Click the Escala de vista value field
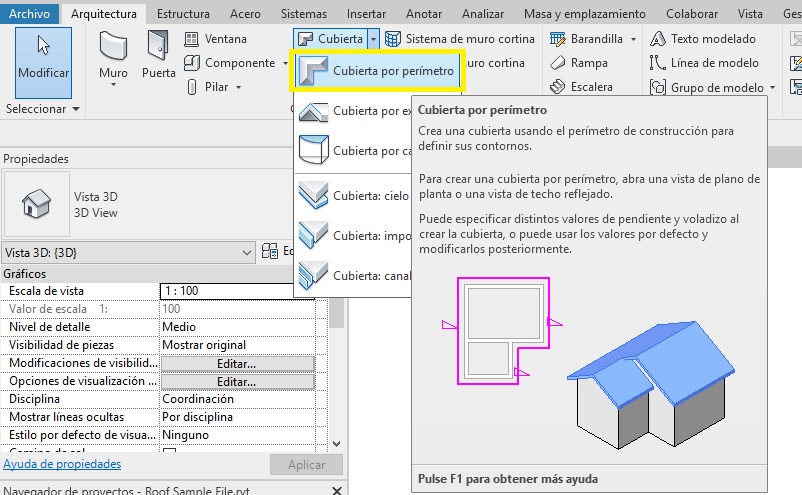Image resolution: width=802 pixels, height=495 pixels. [x=237, y=290]
